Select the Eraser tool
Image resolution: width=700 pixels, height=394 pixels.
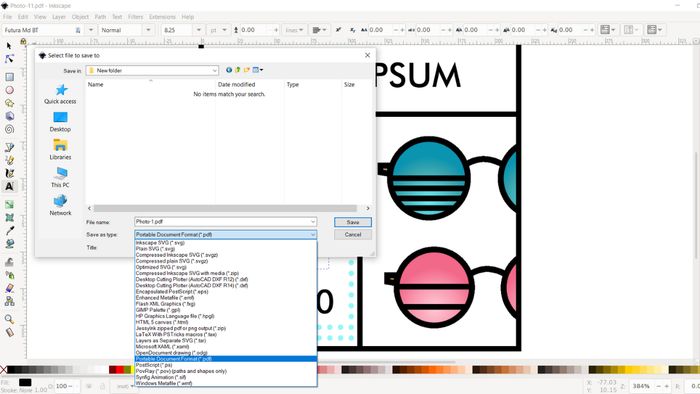[x=9, y=288]
